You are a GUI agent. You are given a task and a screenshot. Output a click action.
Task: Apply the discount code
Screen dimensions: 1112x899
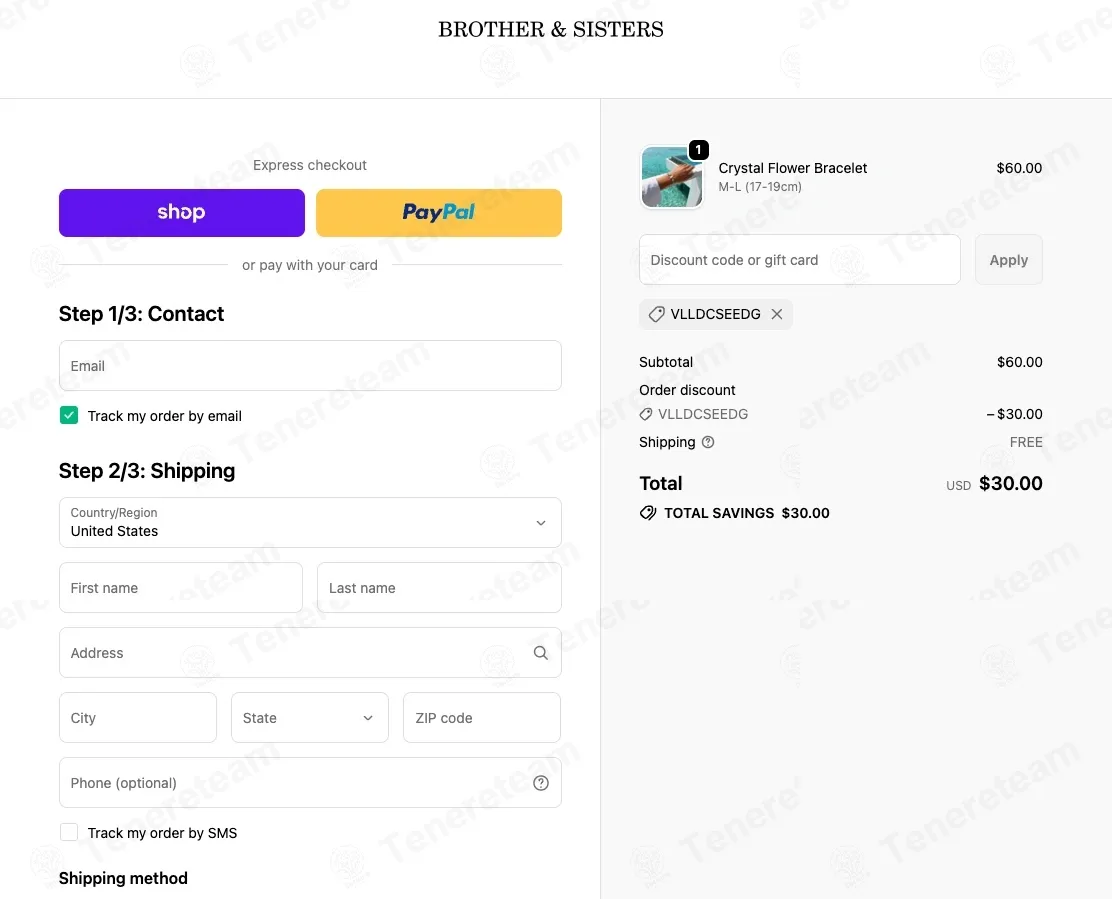1008,259
